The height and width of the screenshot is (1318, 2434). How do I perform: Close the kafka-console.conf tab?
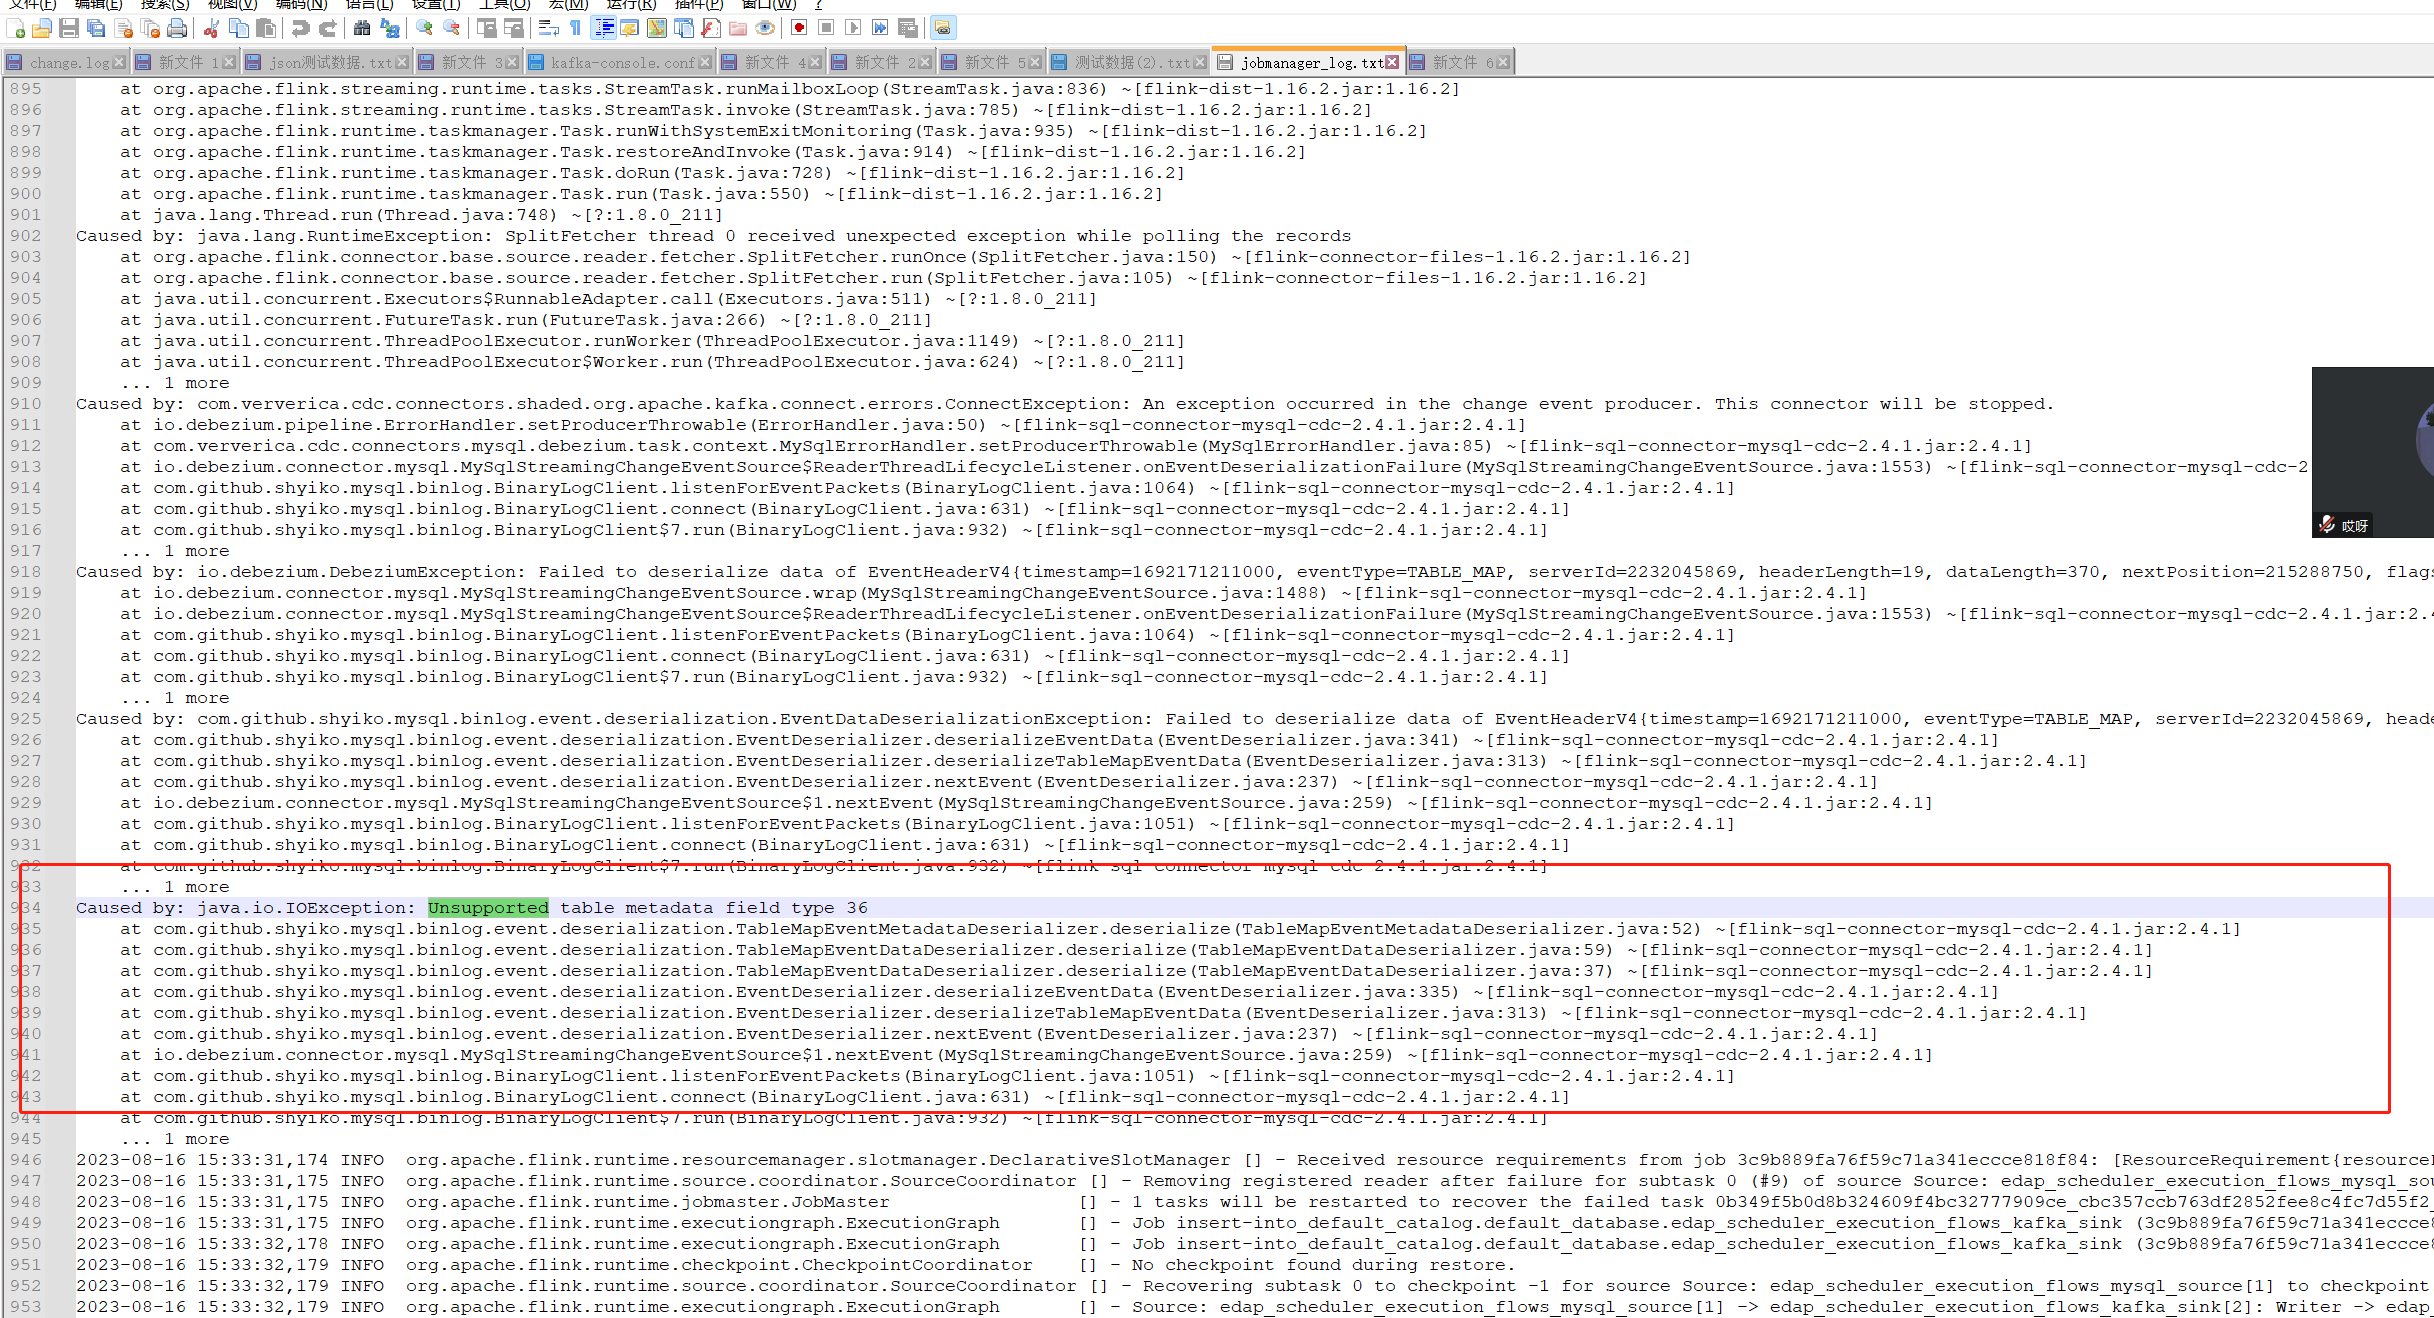point(705,62)
